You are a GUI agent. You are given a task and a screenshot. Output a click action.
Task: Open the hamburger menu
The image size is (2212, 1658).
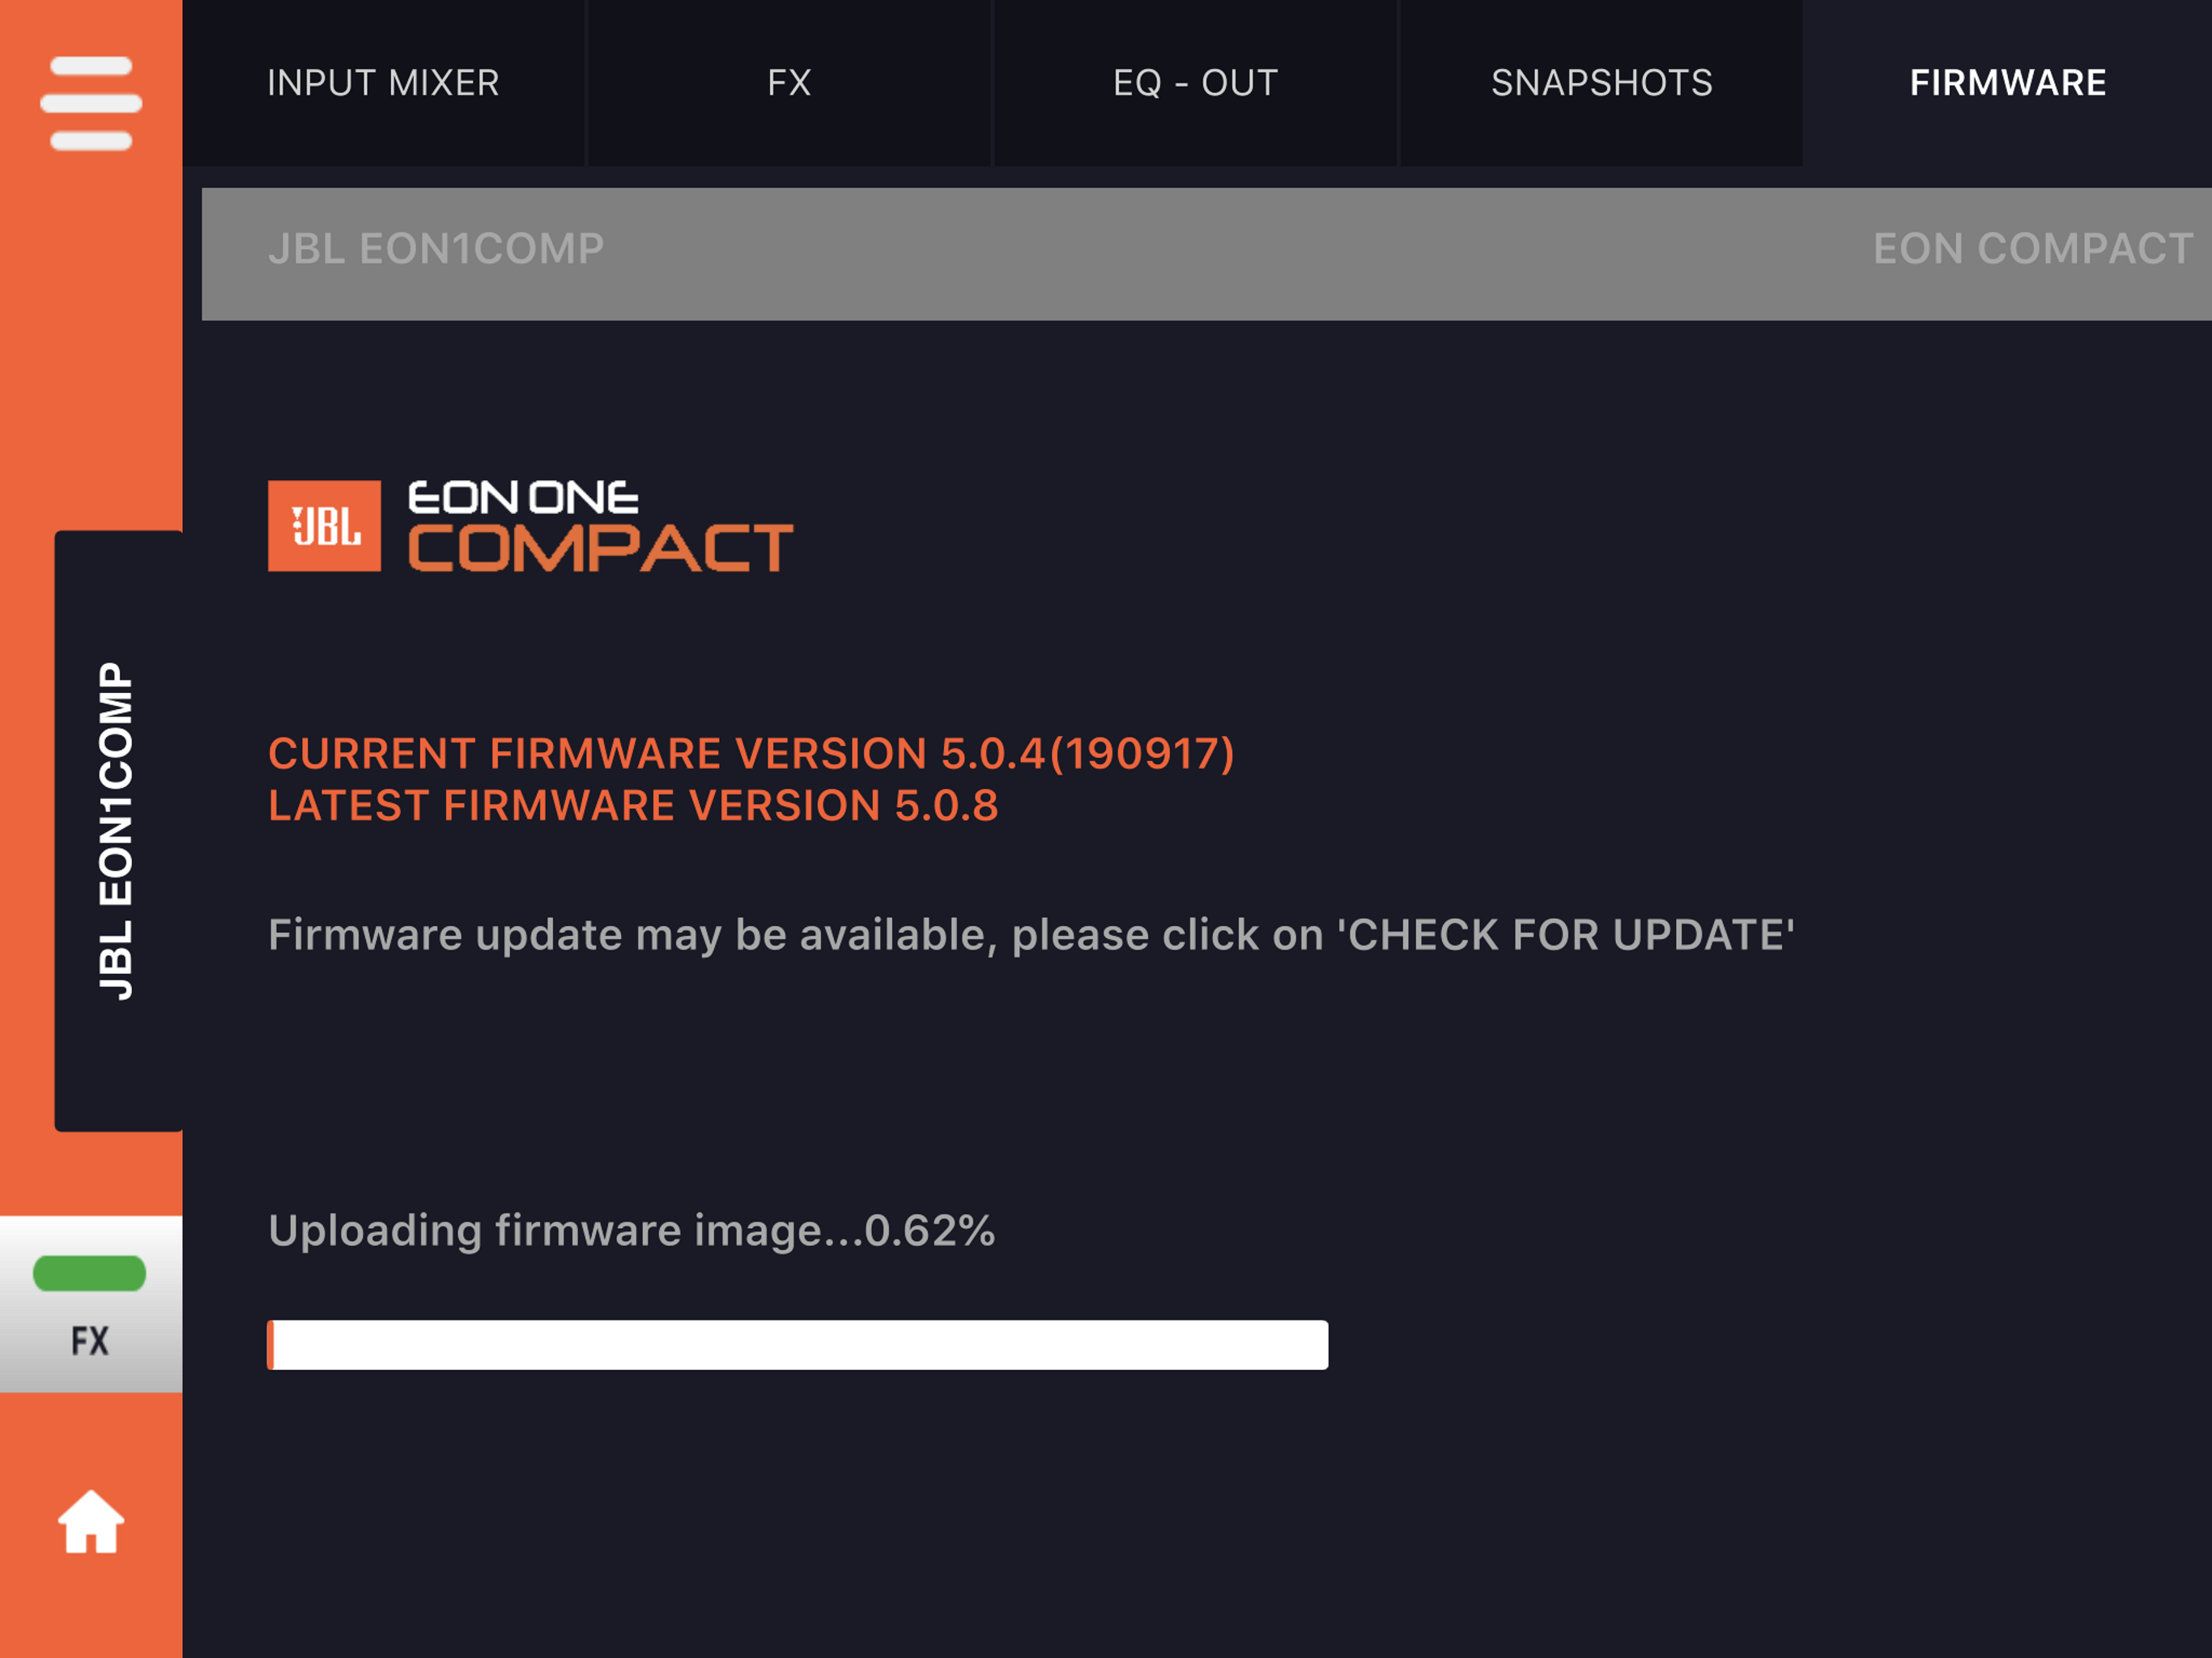91,103
